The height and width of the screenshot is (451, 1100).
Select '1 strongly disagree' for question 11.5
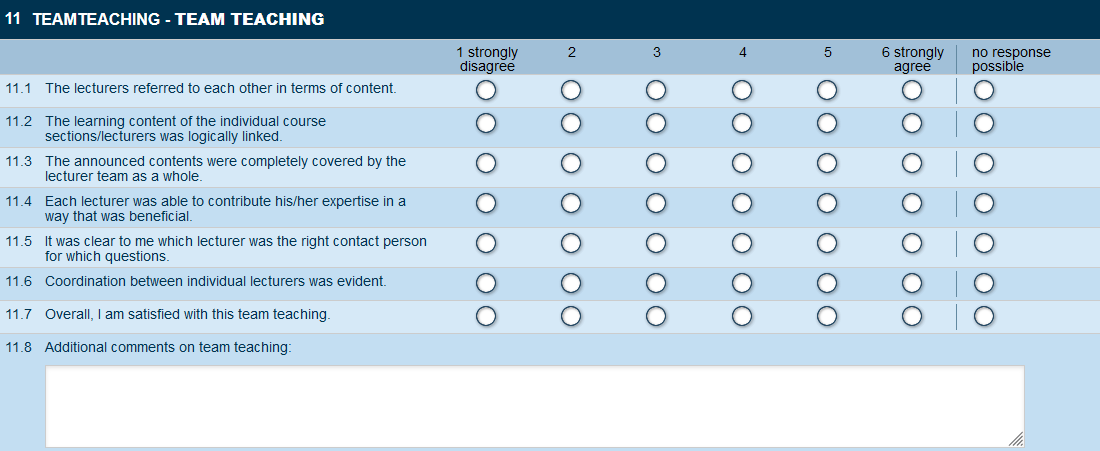(486, 244)
